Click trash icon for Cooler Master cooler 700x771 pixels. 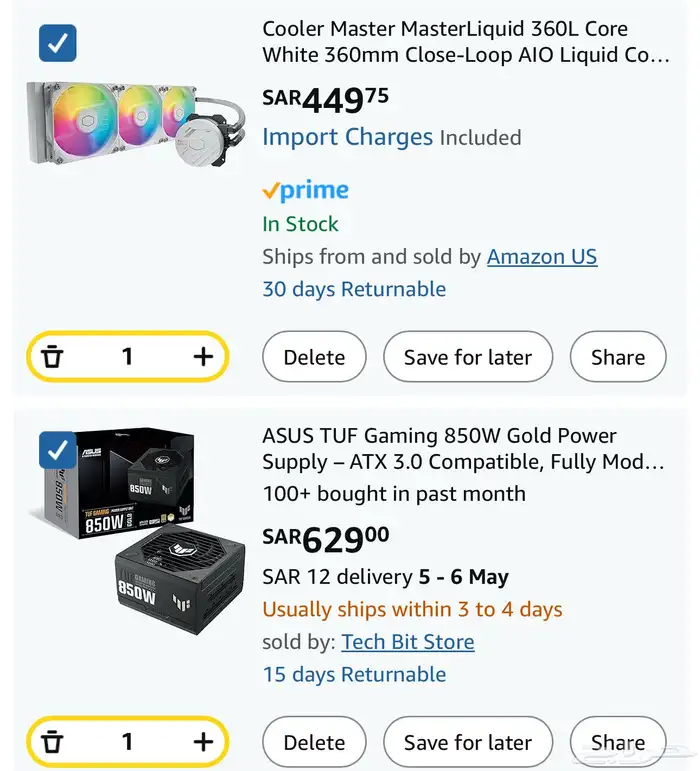point(53,357)
